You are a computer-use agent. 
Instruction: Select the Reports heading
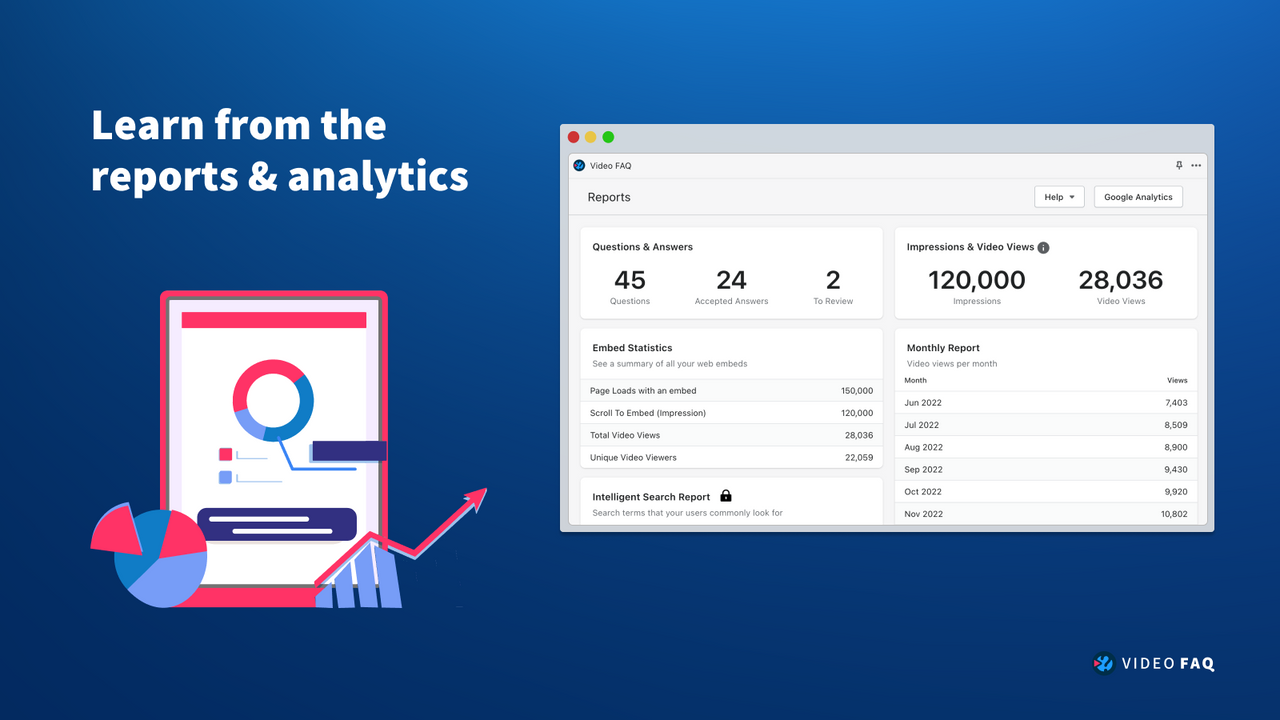608,197
